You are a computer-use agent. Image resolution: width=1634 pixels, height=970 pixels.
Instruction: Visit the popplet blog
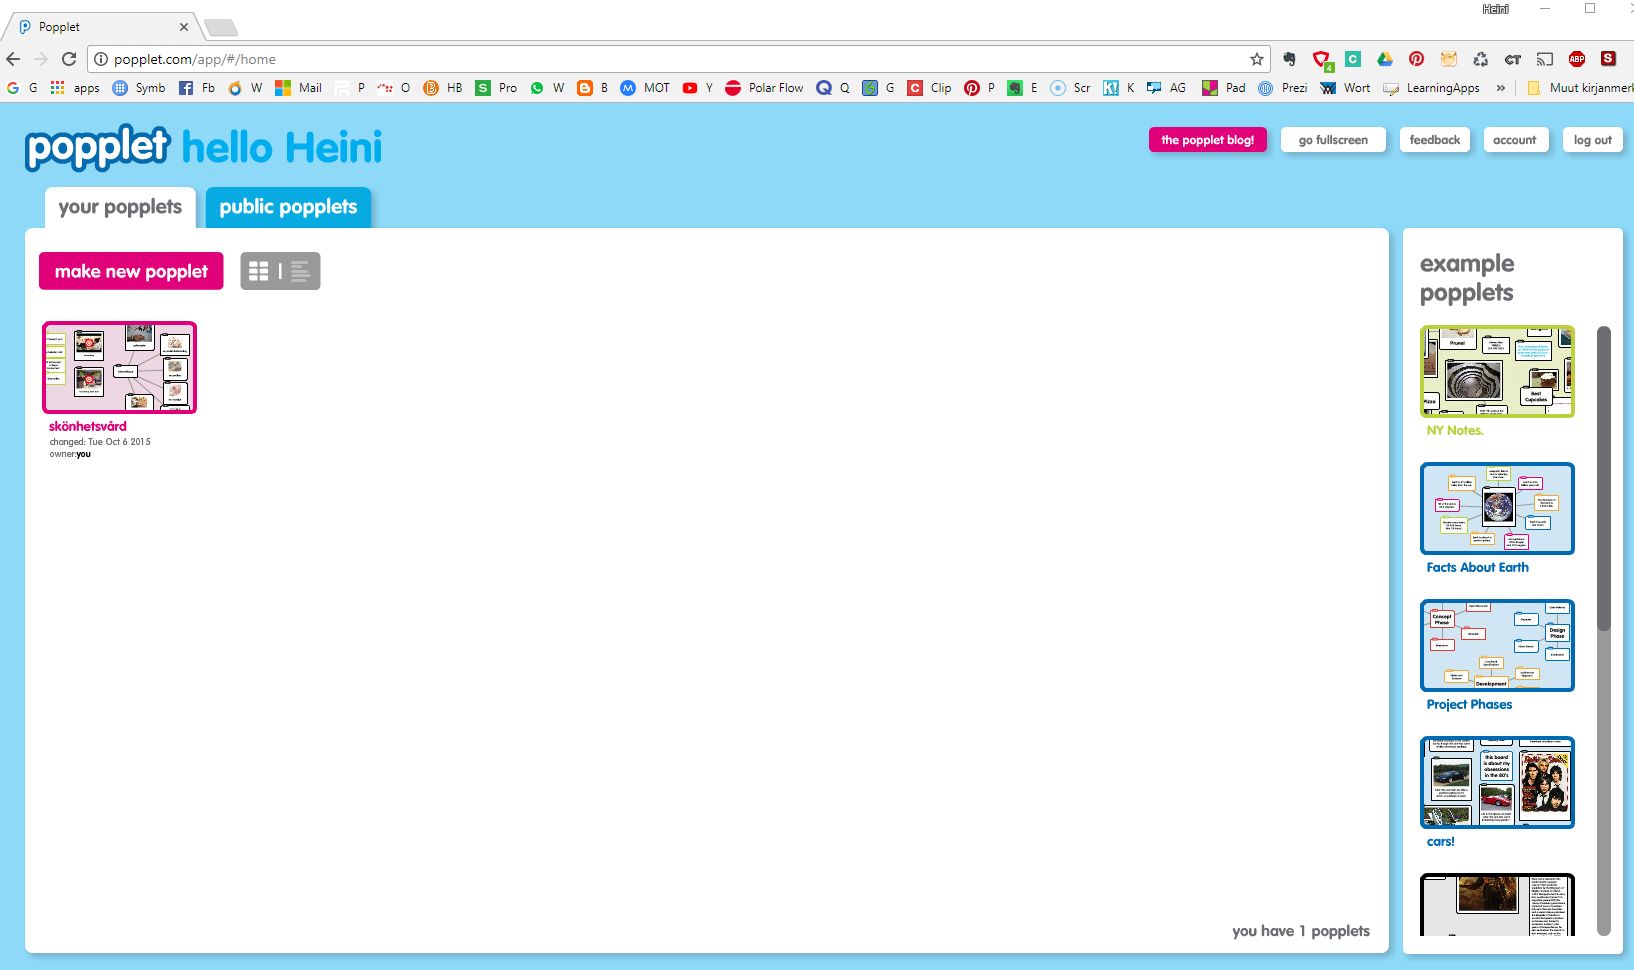[1207, 140]
